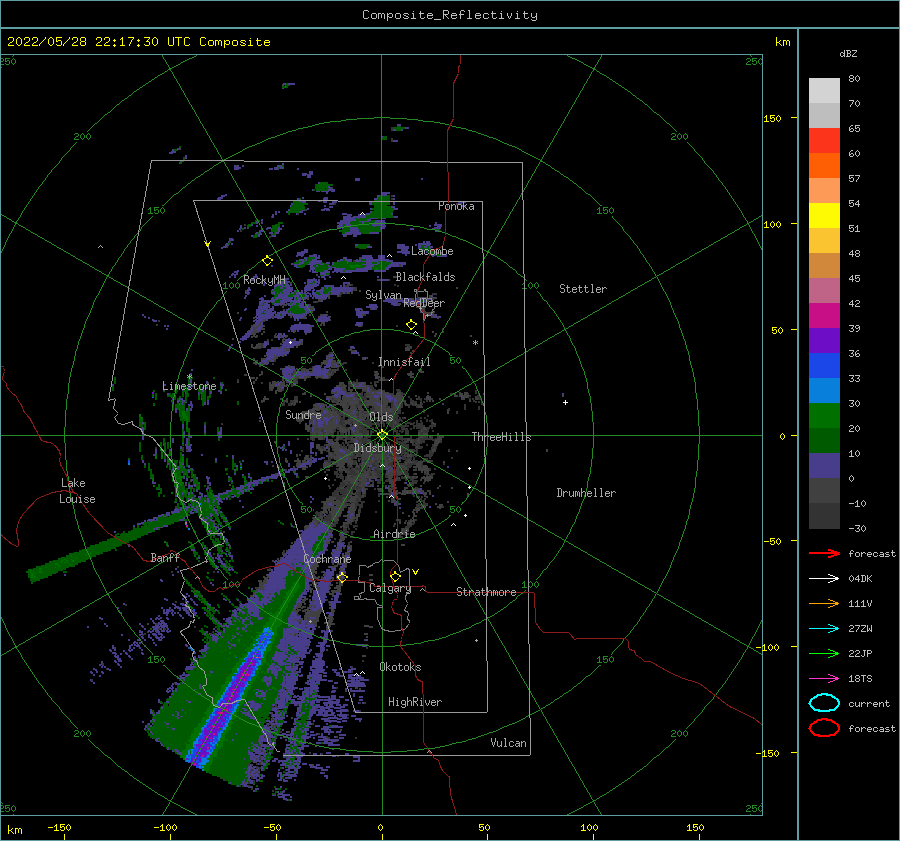
Task: Select the 36 dBZ purple color swatch
Action: [824, 340]
